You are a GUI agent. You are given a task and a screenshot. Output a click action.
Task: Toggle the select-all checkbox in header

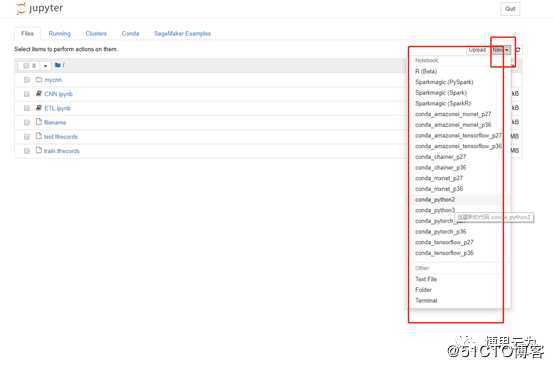click(x=26, y=66)
